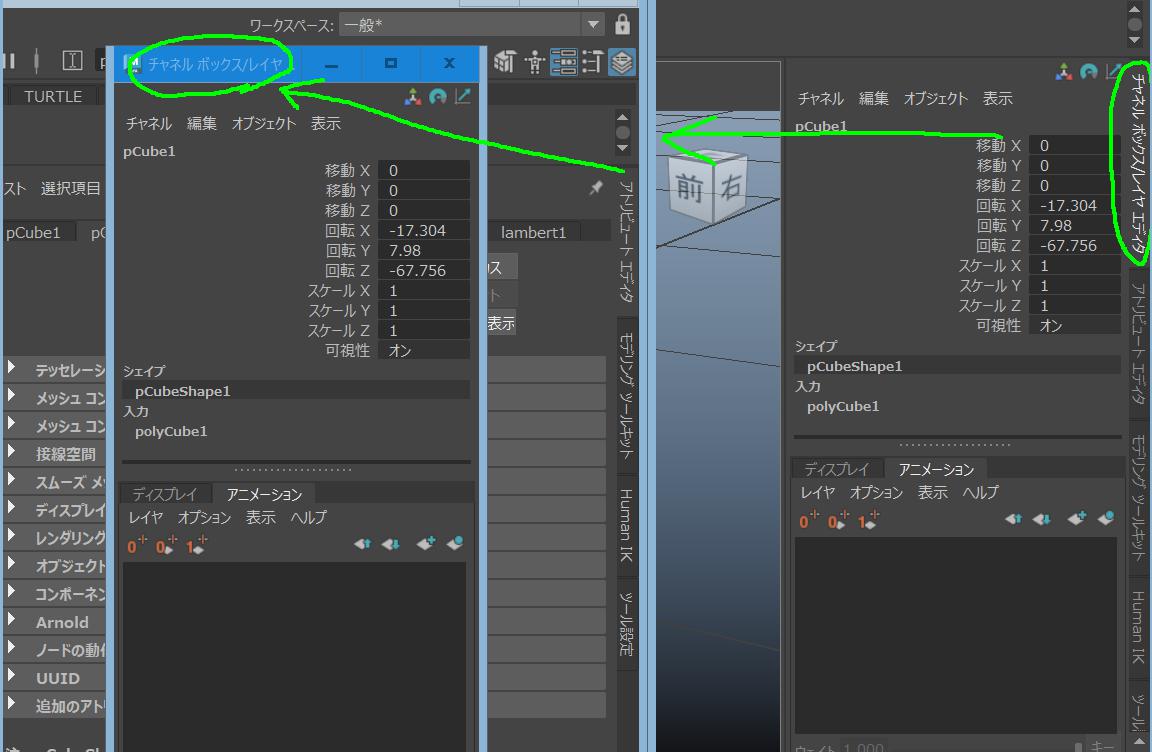This screenshot has width=1152, height=752.
Task: Click shelf scroll down arrow under toolbar
Action: click(622, 148)
